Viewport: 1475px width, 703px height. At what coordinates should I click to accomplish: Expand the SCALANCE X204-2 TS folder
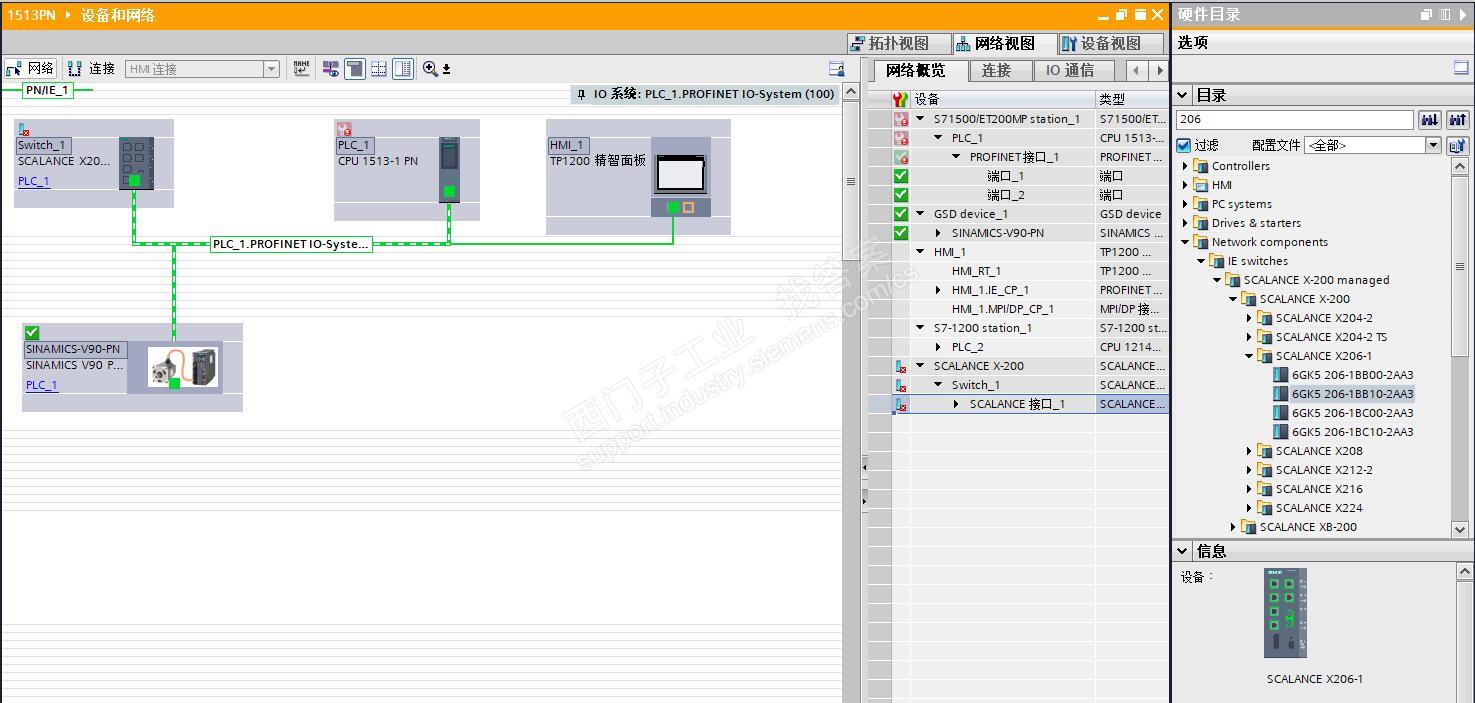click(x=1250, y=337)
